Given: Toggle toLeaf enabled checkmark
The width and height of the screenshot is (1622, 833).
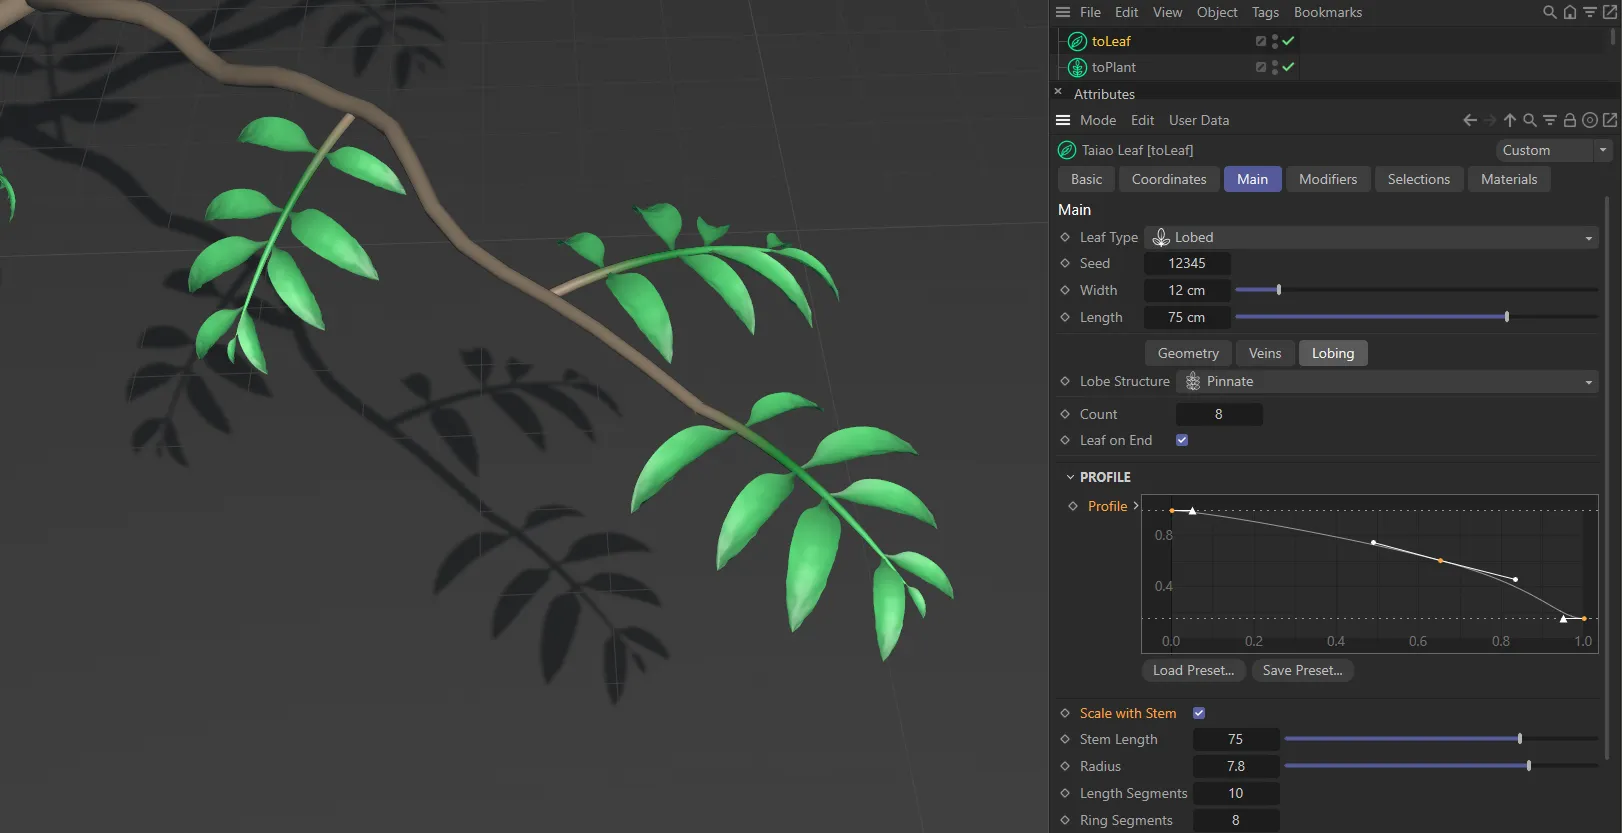Looking at the screenshot, I should [1289, 41].
